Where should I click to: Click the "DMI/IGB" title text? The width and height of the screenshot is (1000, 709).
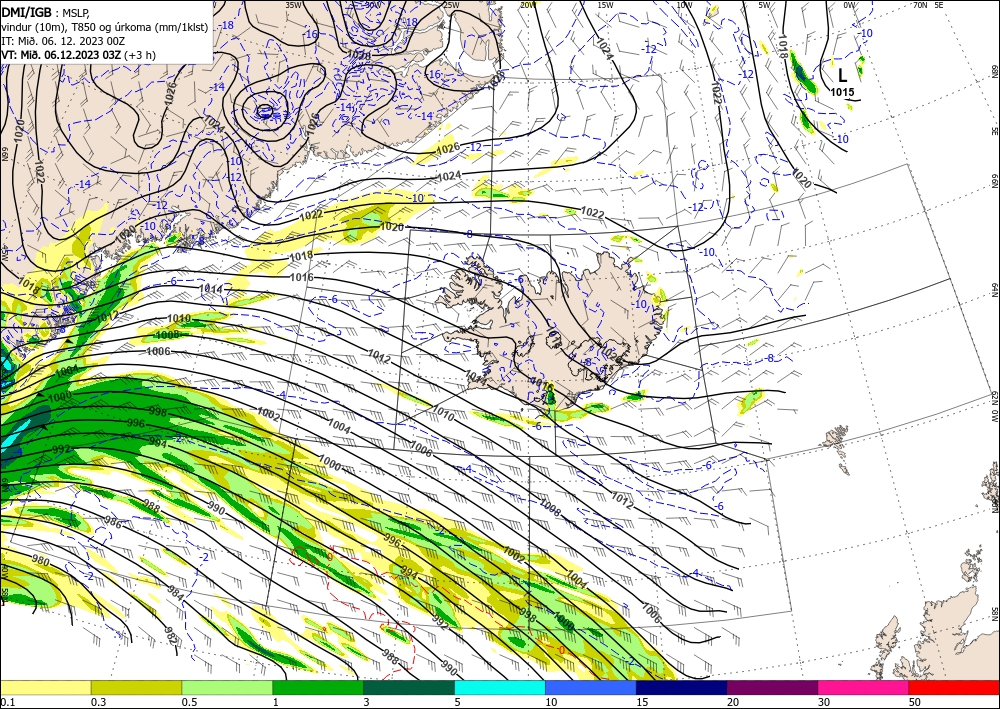coord(27,11)
